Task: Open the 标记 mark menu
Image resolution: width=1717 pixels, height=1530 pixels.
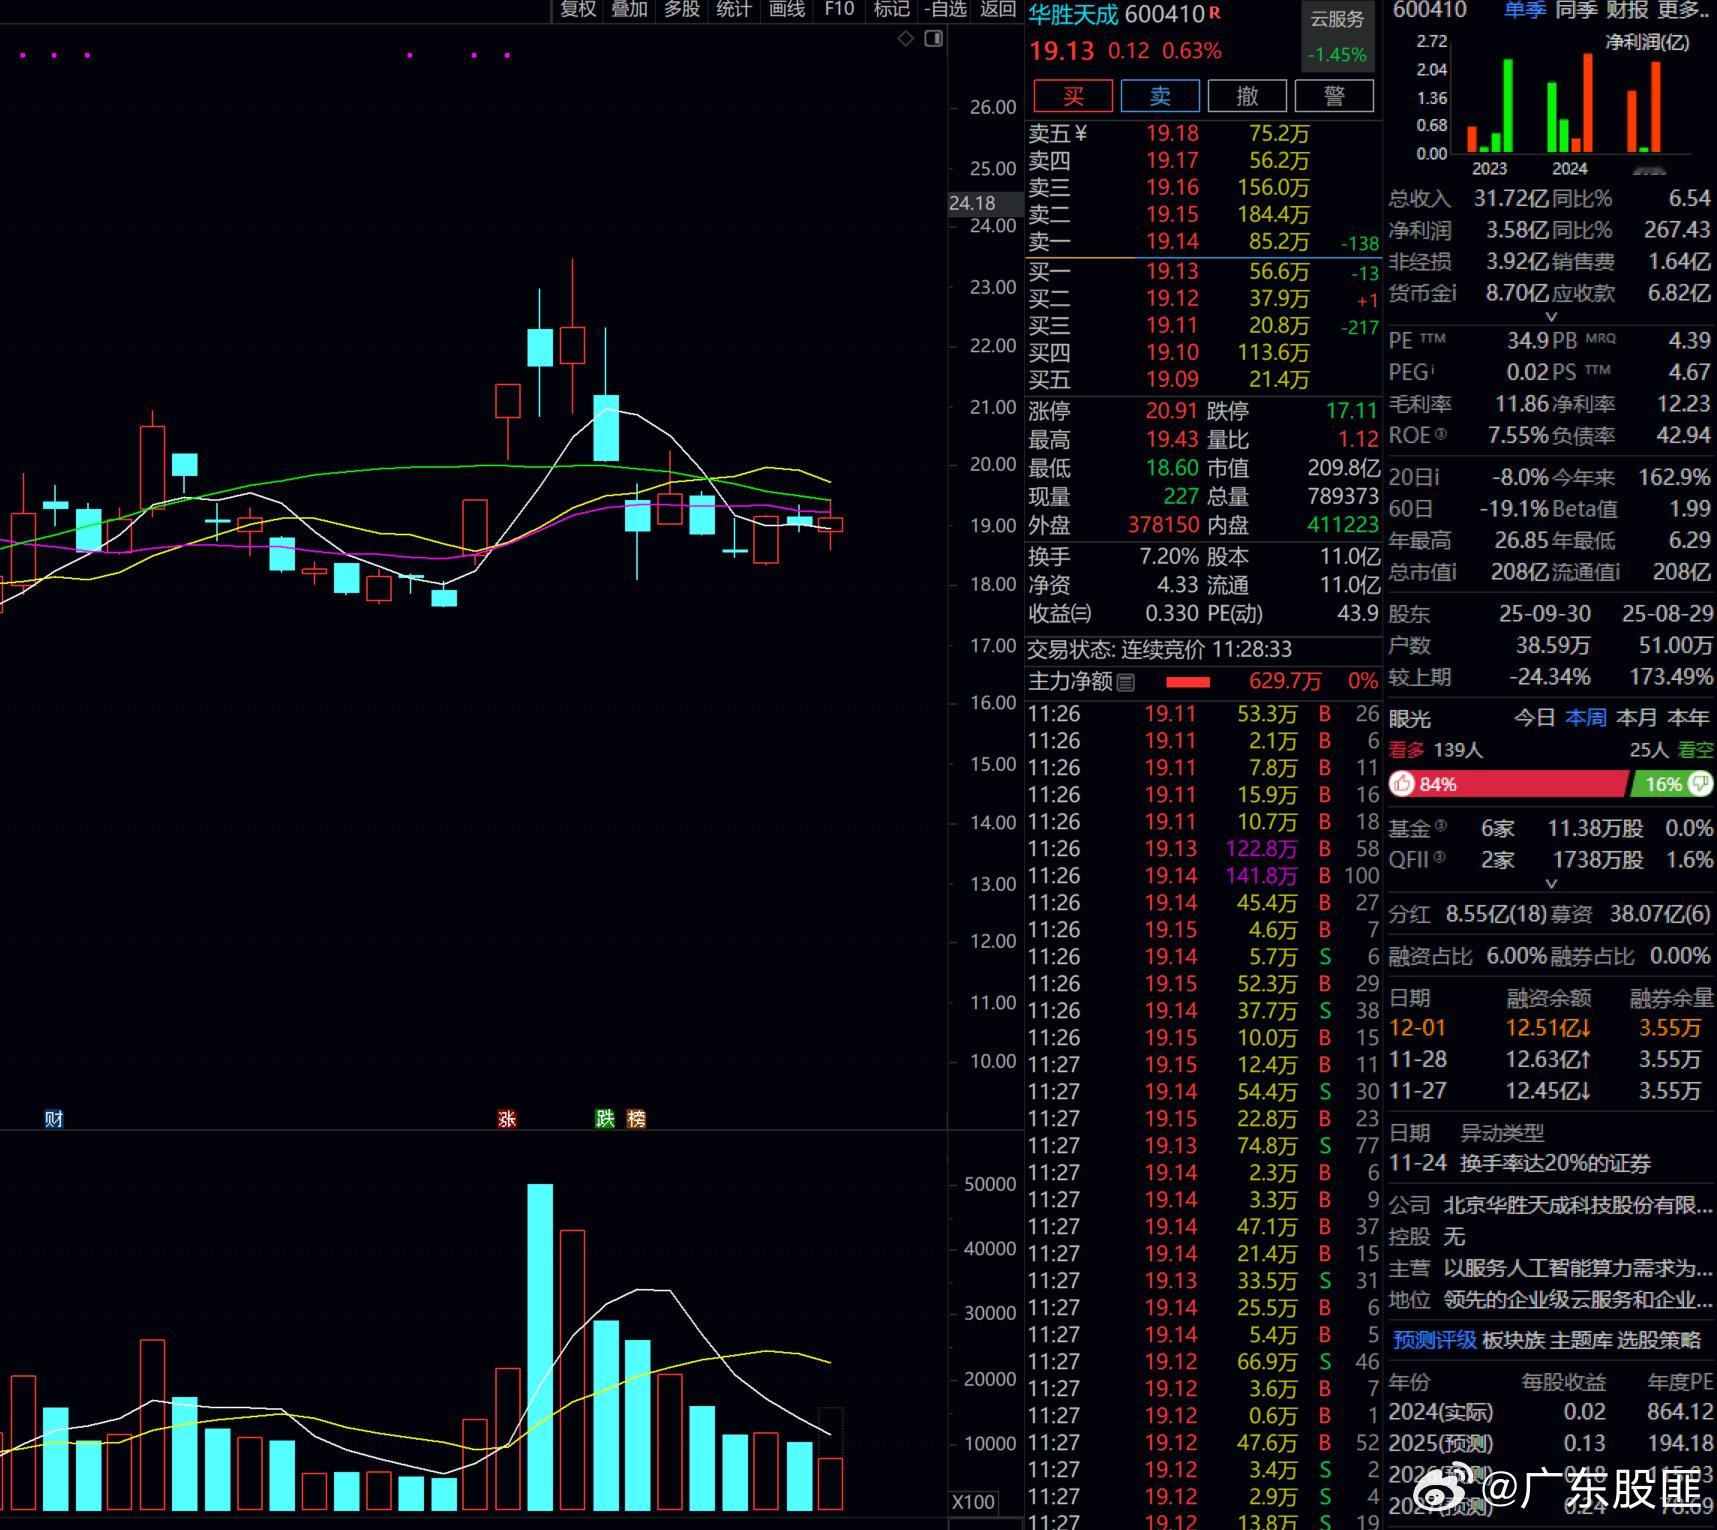Action: [891, 10]
